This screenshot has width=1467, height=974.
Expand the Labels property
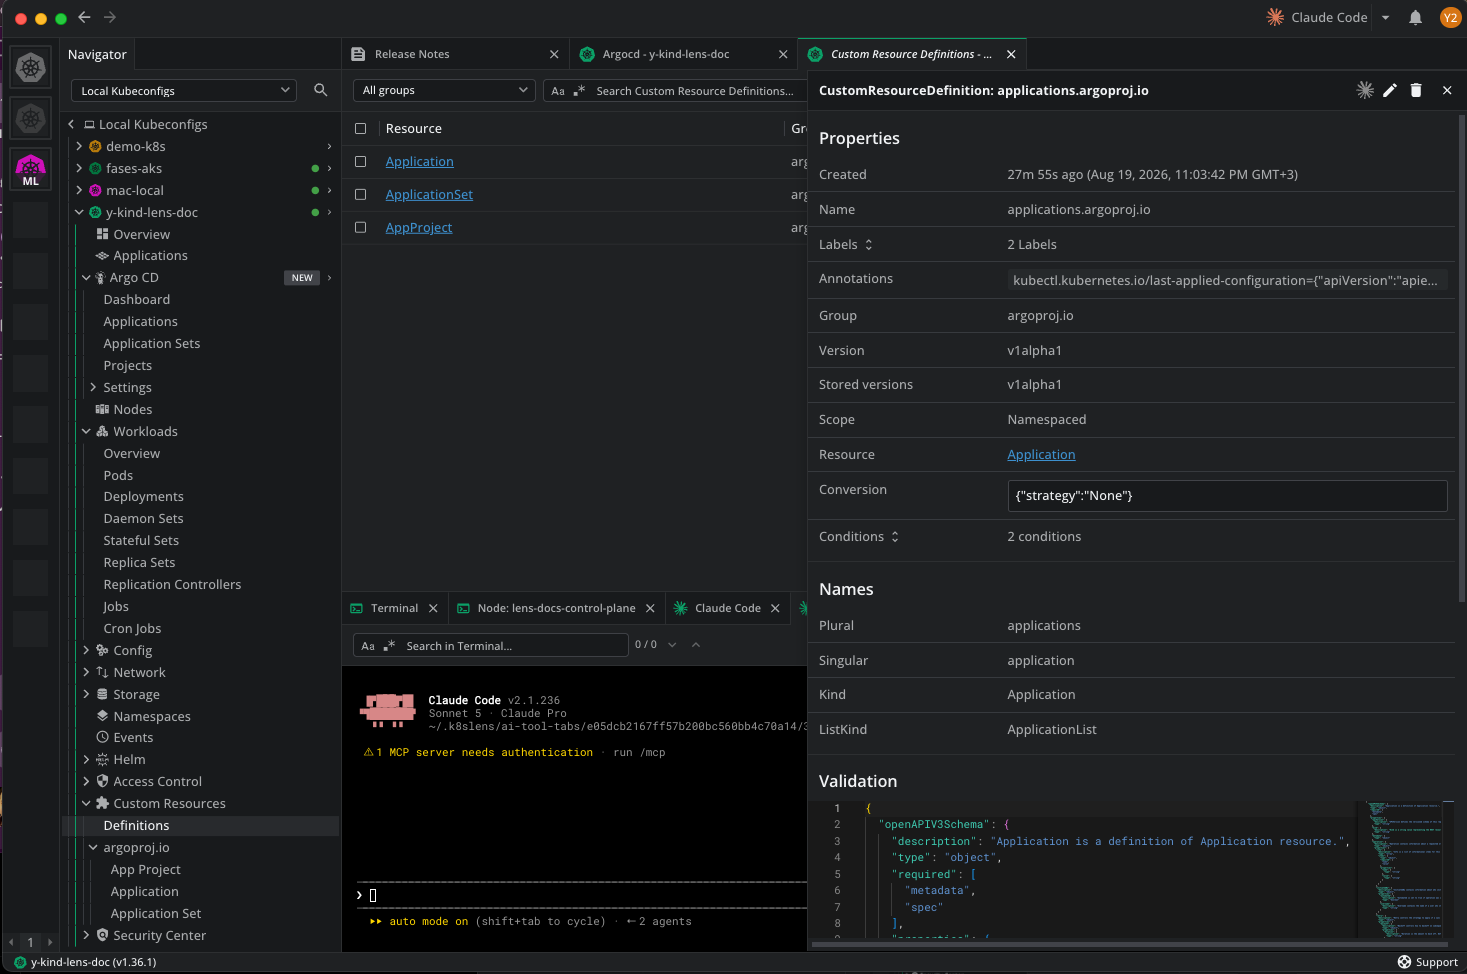pos(868,244)
